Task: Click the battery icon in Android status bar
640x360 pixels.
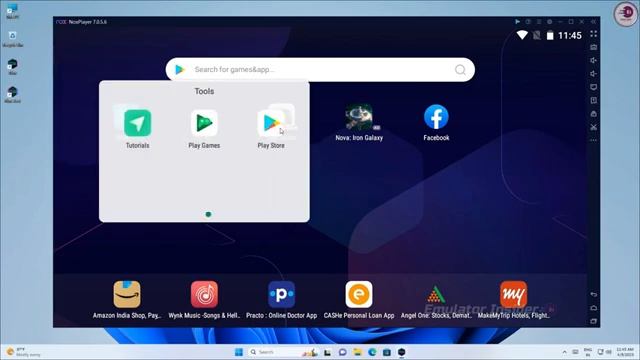Action: 550,36
